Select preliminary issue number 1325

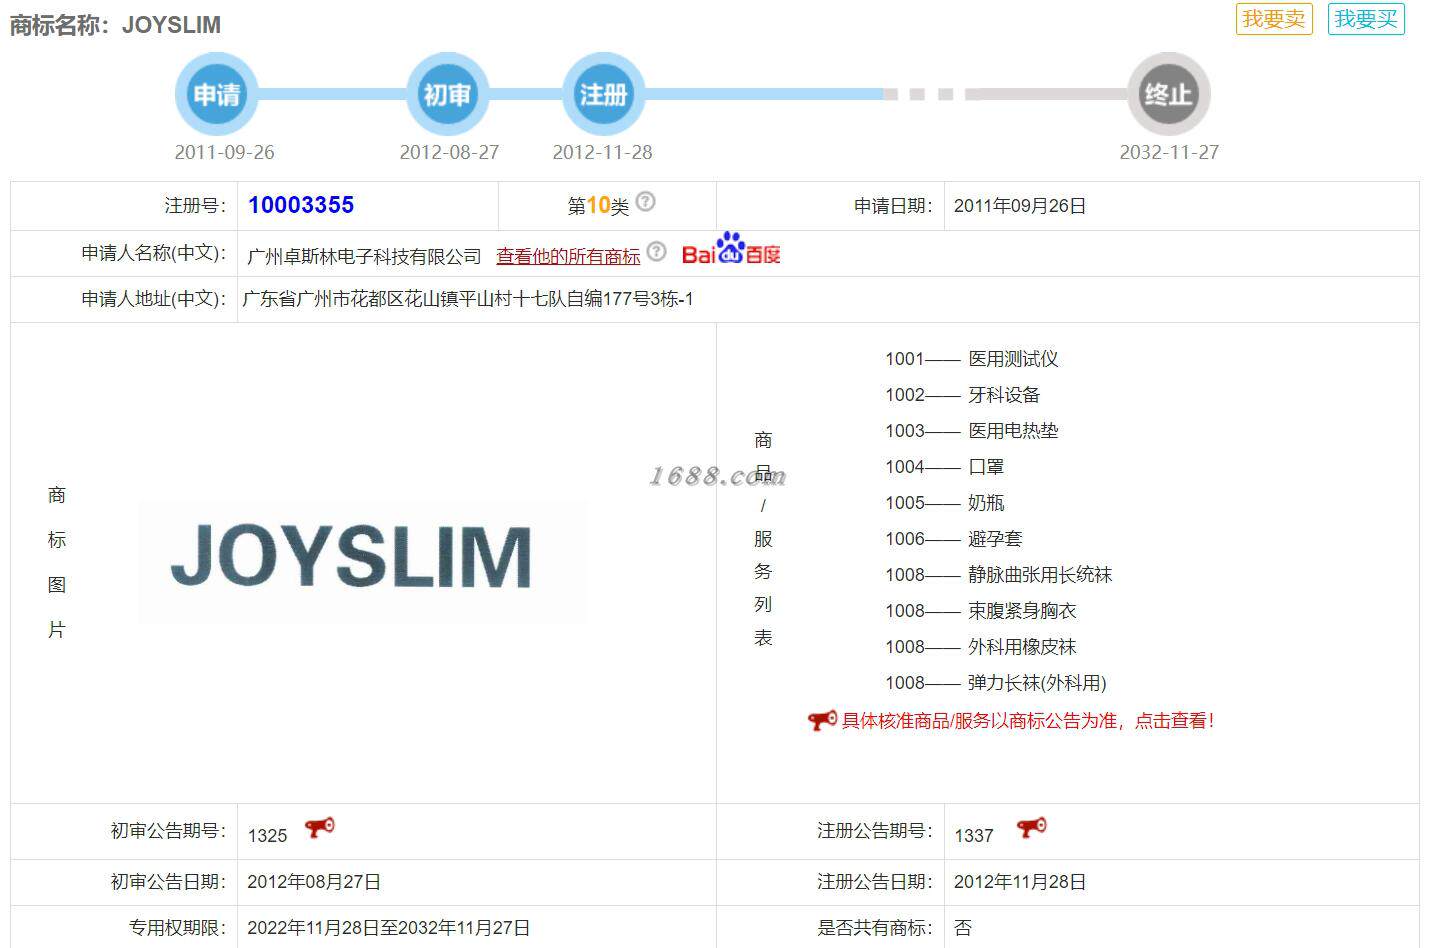(268, 836)
